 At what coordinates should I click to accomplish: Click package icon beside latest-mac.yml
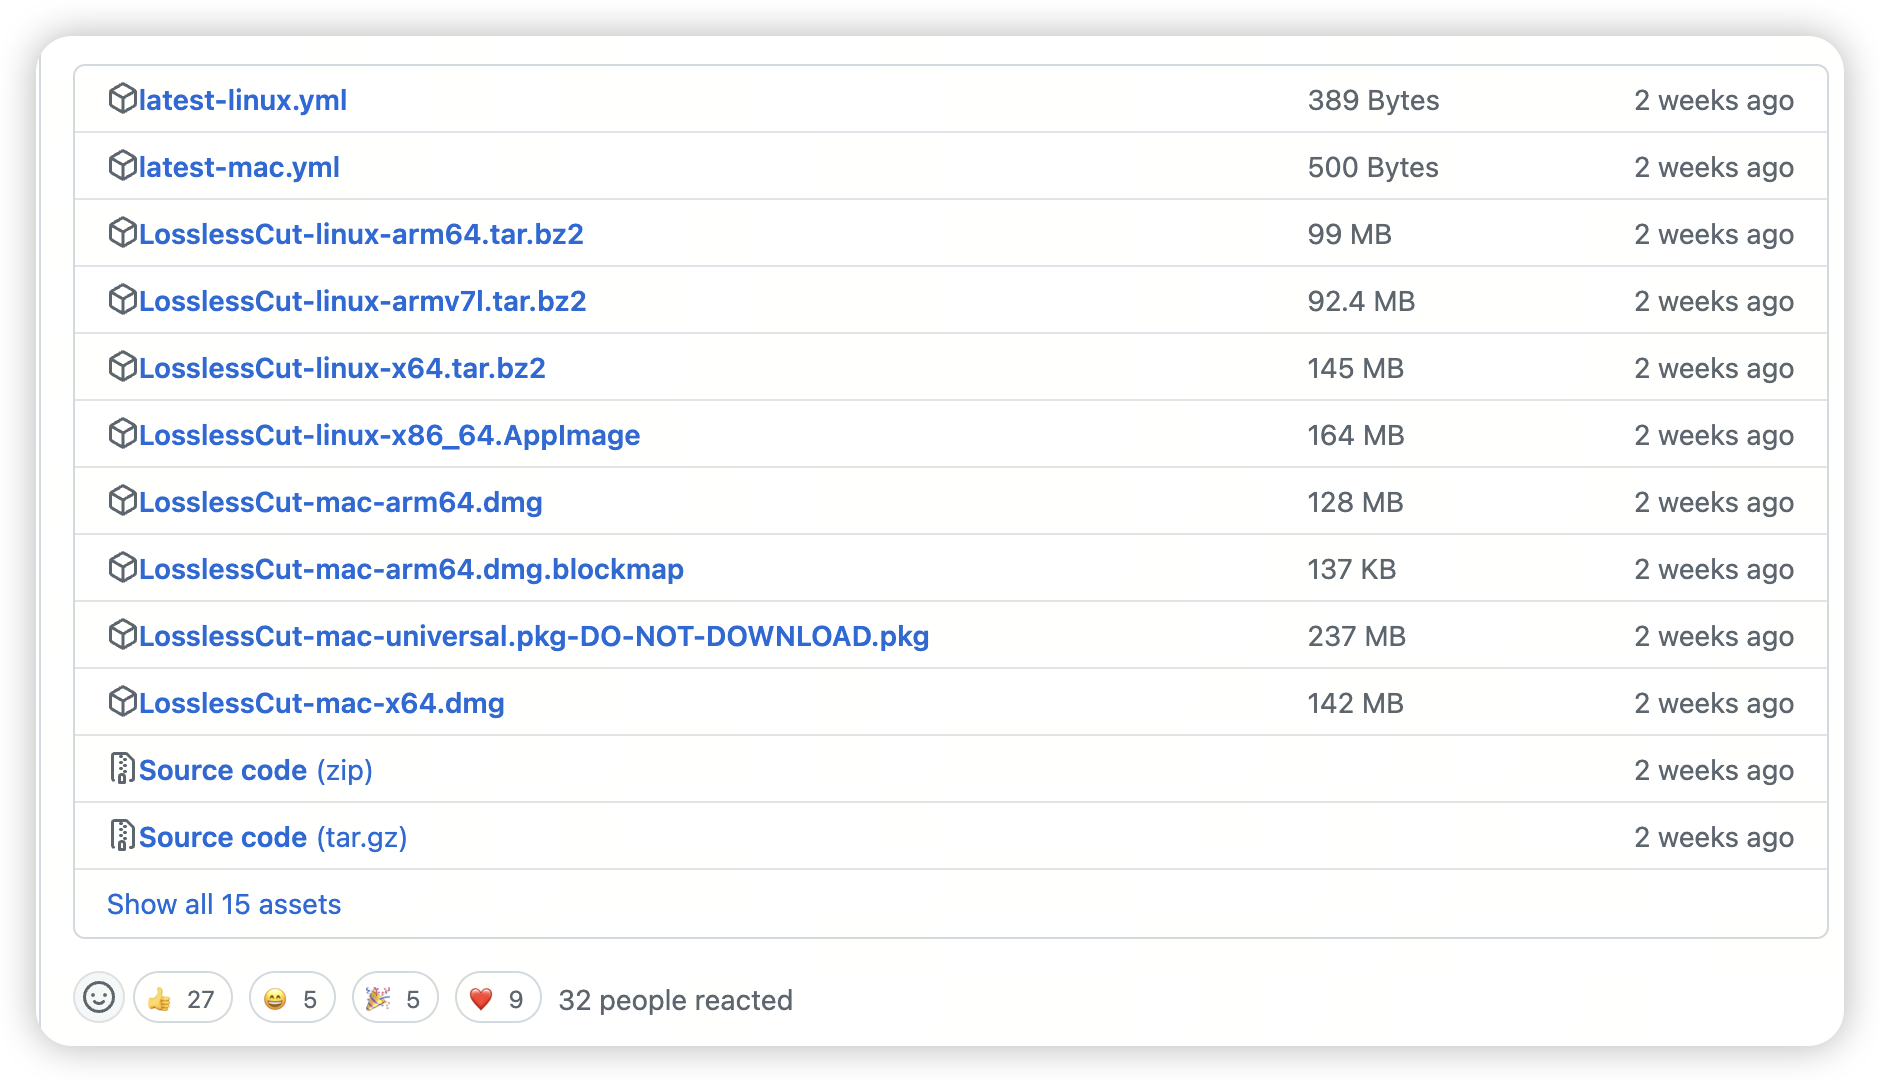[x=122, y=166]
